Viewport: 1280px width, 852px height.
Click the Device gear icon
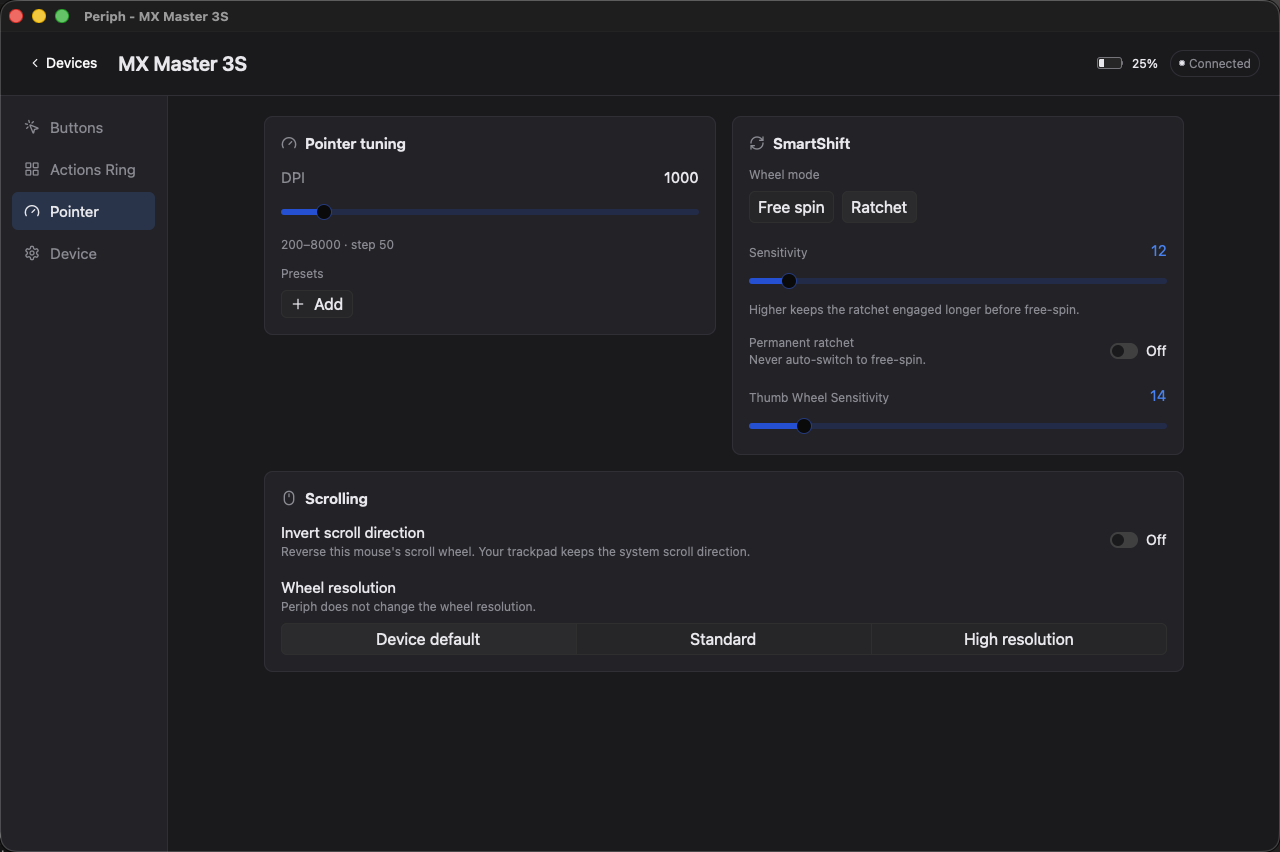point(32,254)
